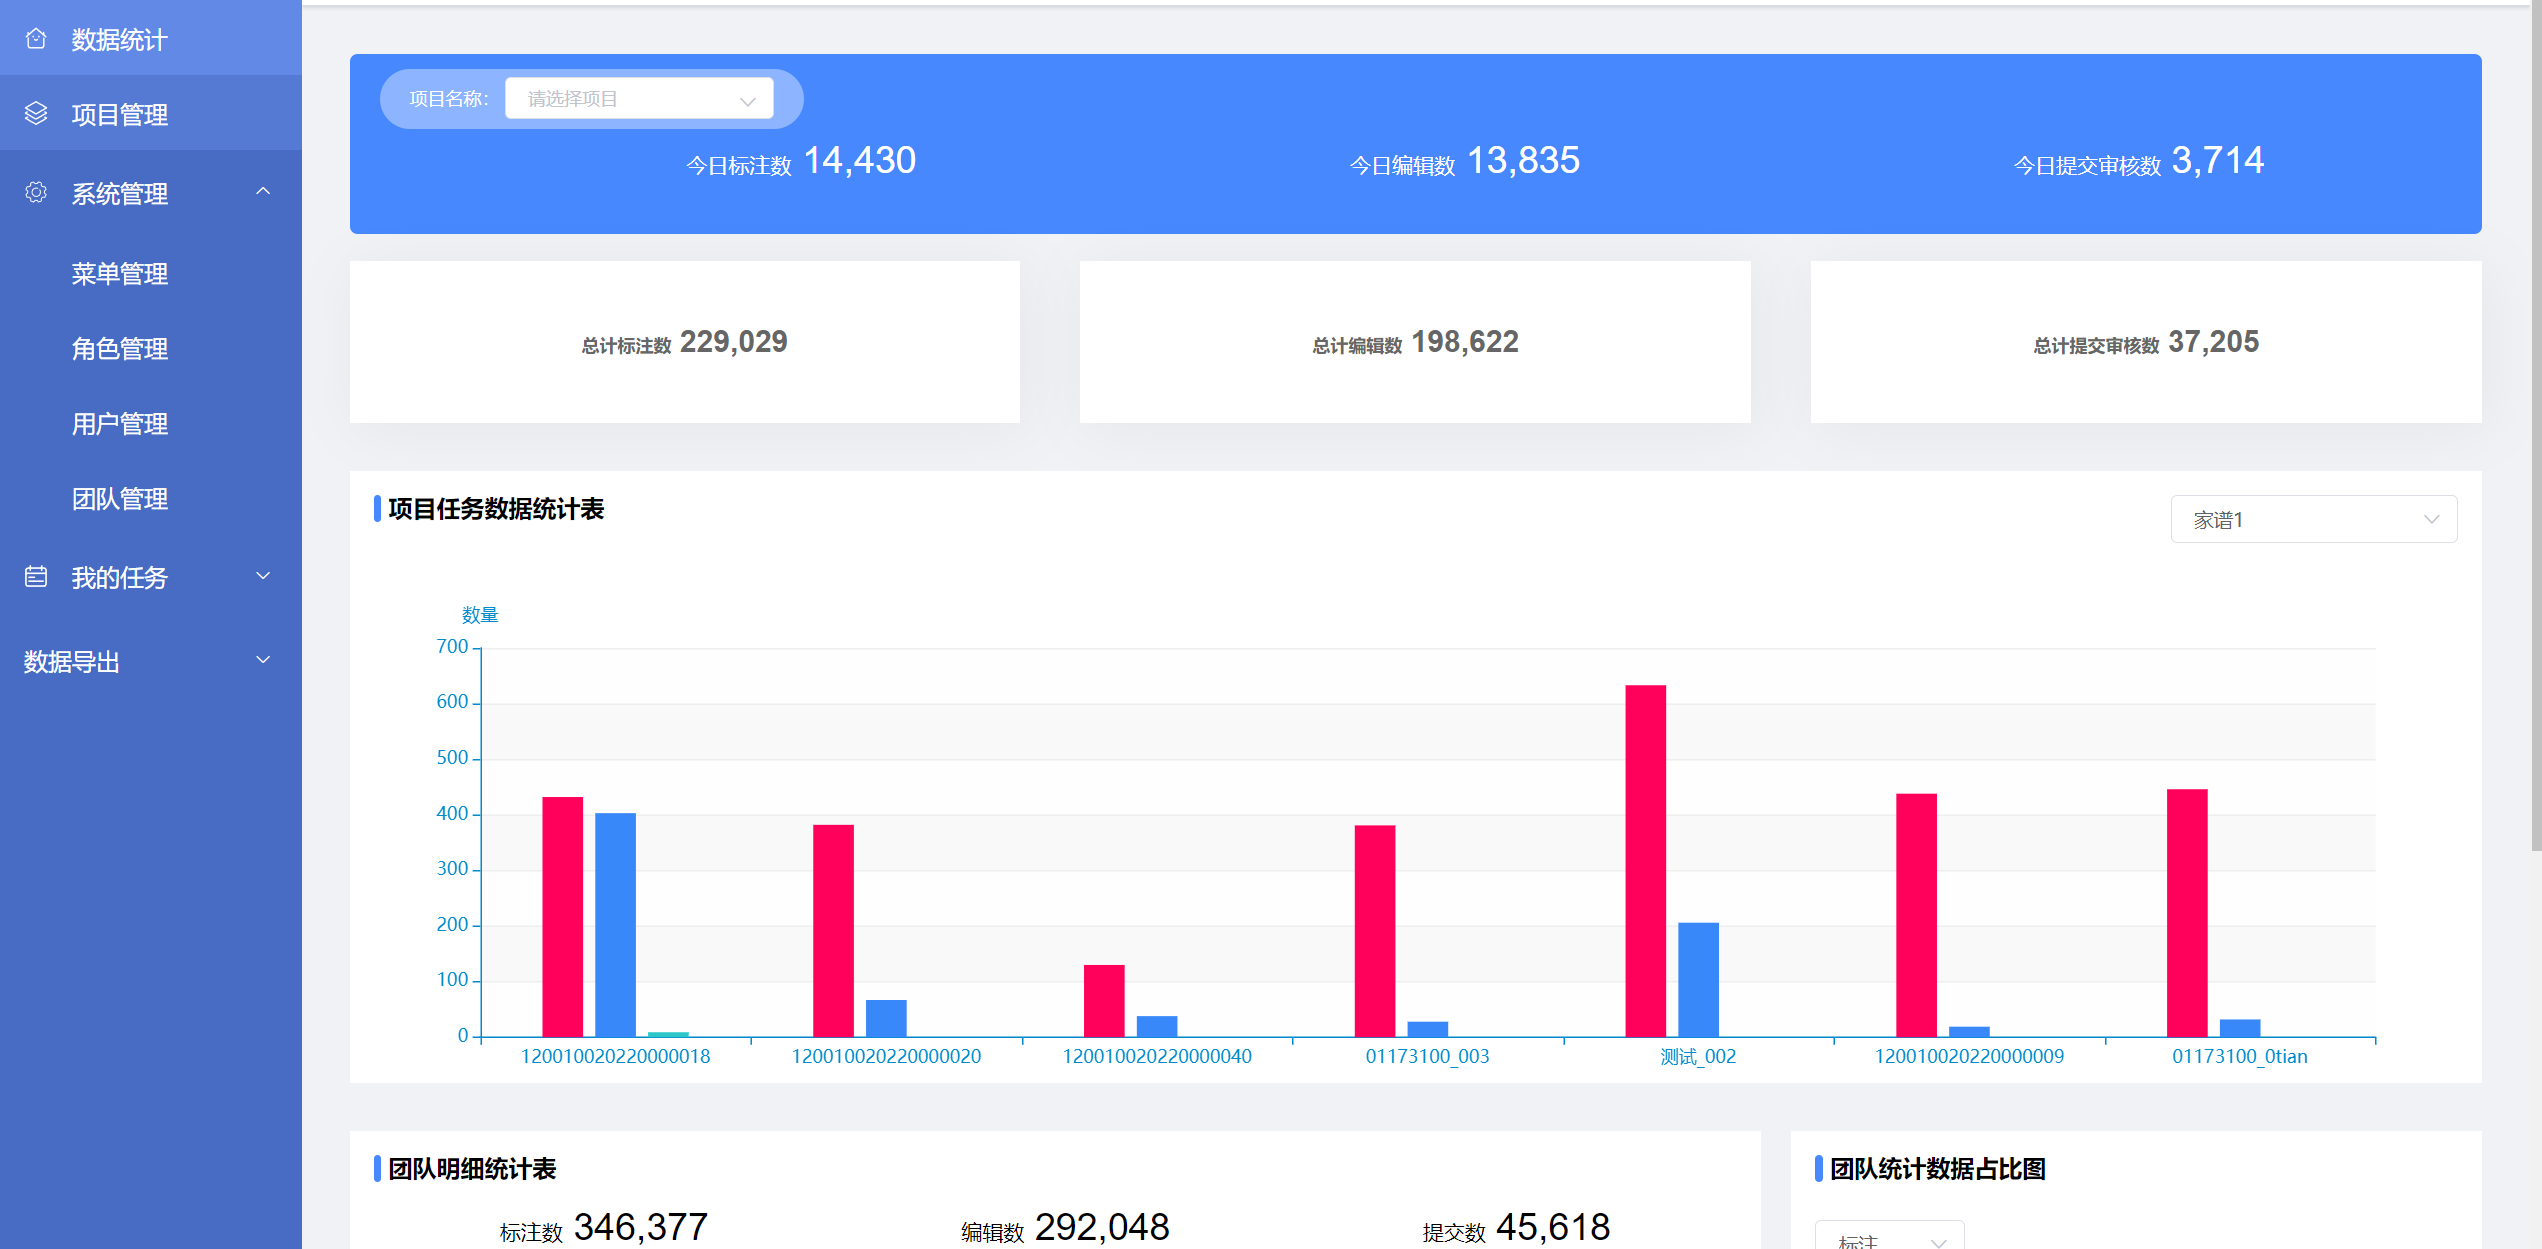Click the 我的任务 calendar icon

tap(36, 577)
